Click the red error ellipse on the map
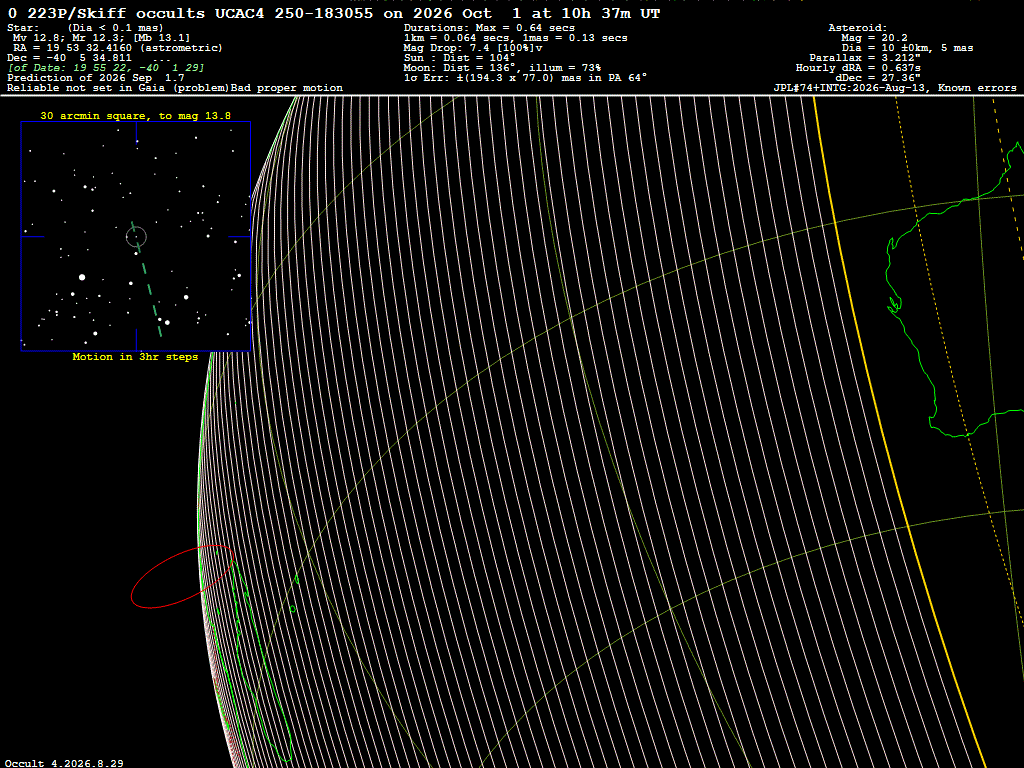The image size is (1024, 768). coord(183,576)
